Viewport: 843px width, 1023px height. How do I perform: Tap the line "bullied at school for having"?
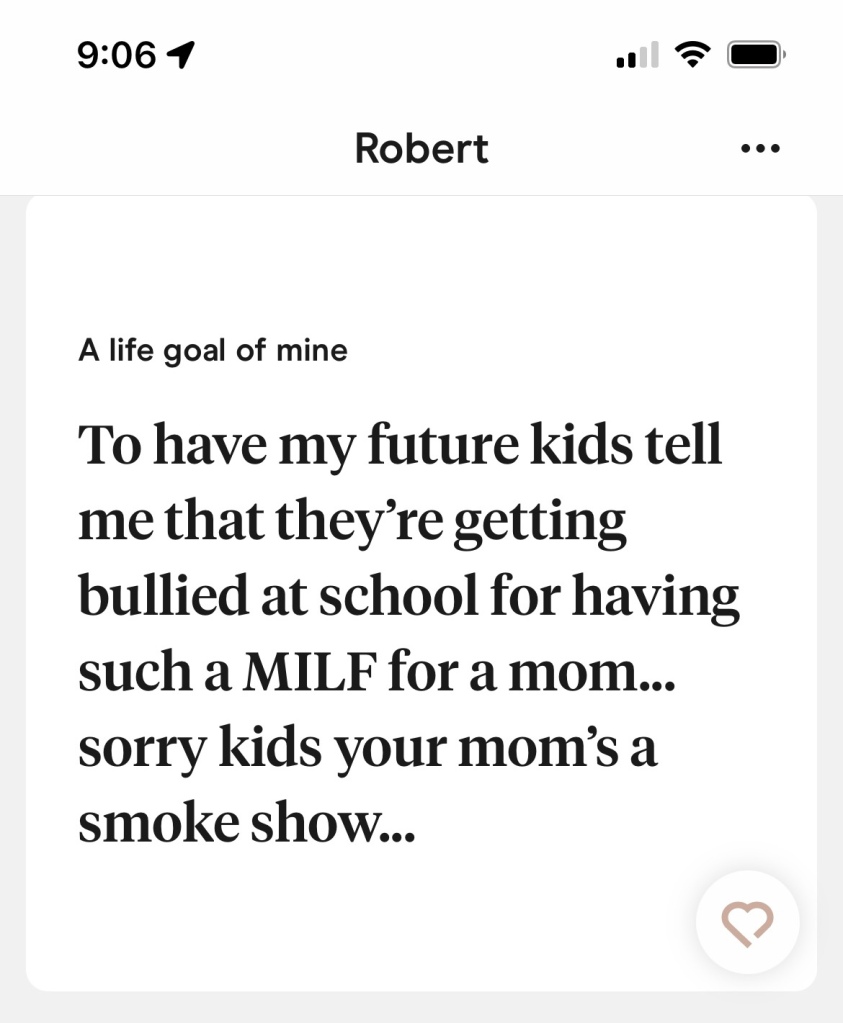[x=409, y=596]
